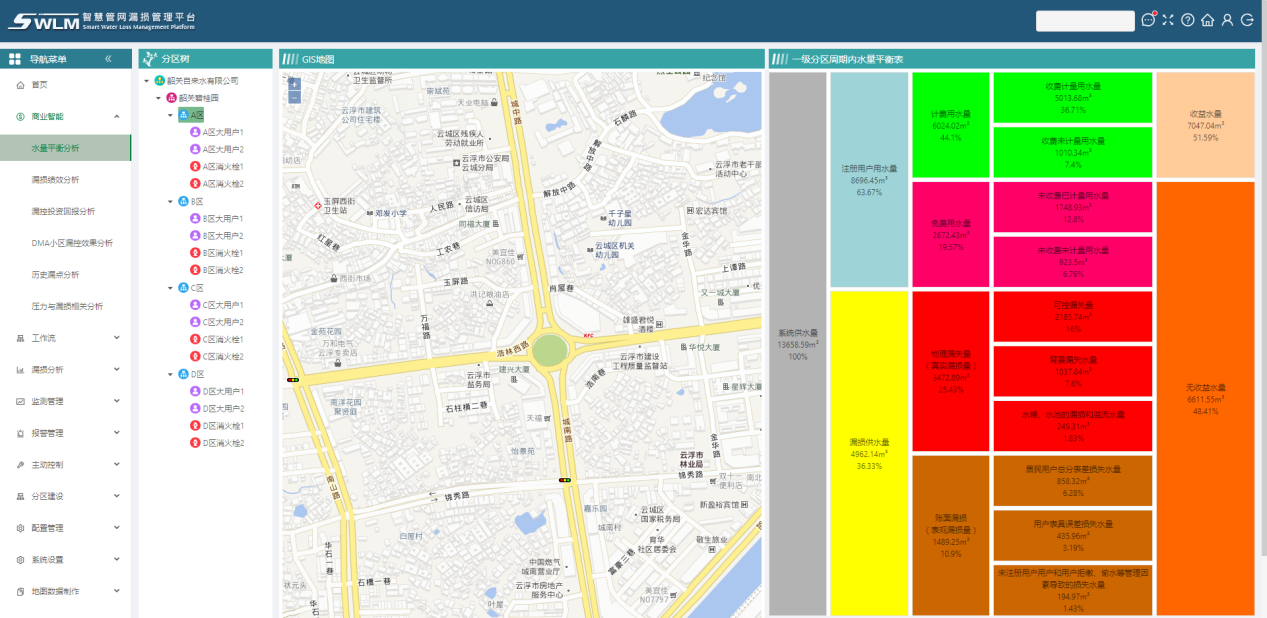Select tree row B区大用户1
The image size is (1267, 618).
pos(217,218)
